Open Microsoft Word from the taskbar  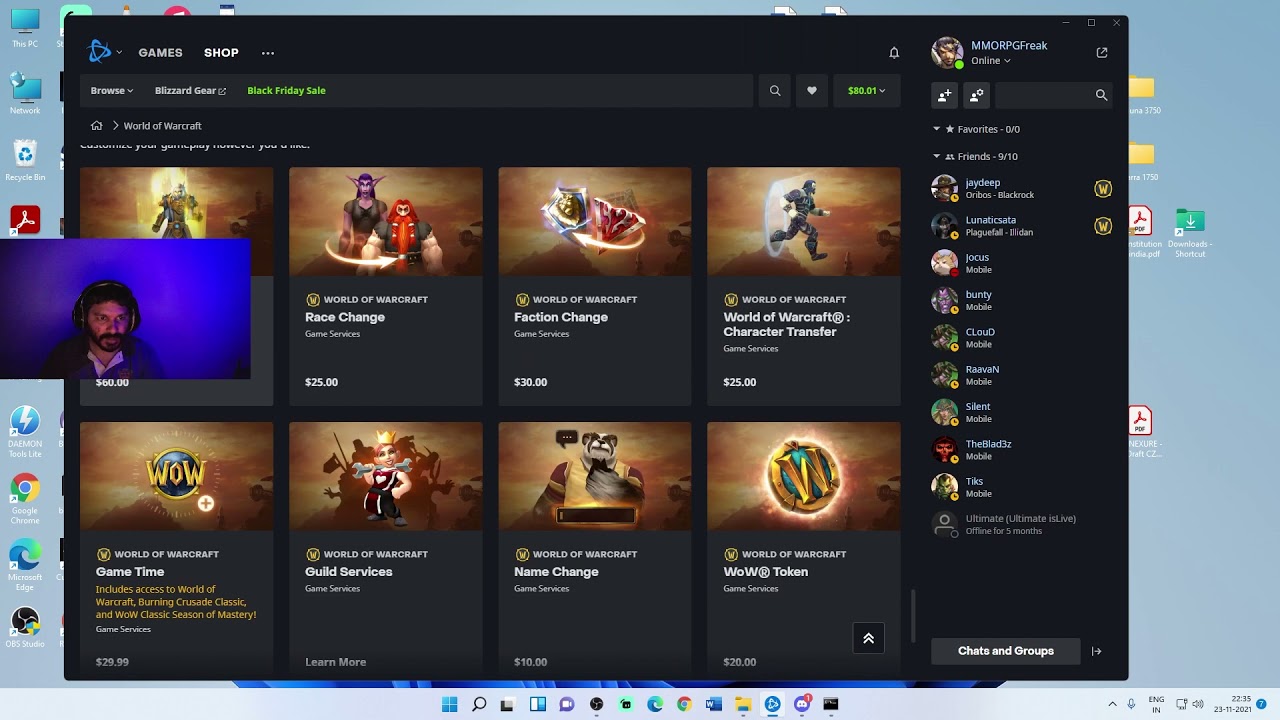coord(713,704)
